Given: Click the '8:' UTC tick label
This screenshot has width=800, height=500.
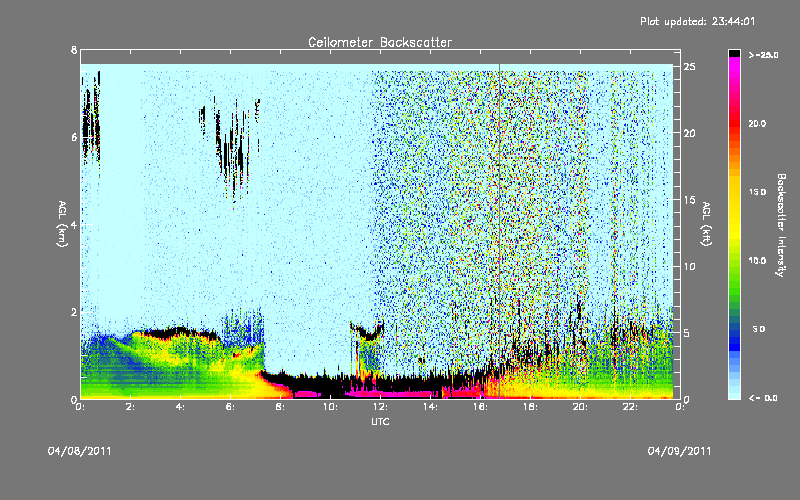Looking at the screenshot, I should click(x=281, y=407).
